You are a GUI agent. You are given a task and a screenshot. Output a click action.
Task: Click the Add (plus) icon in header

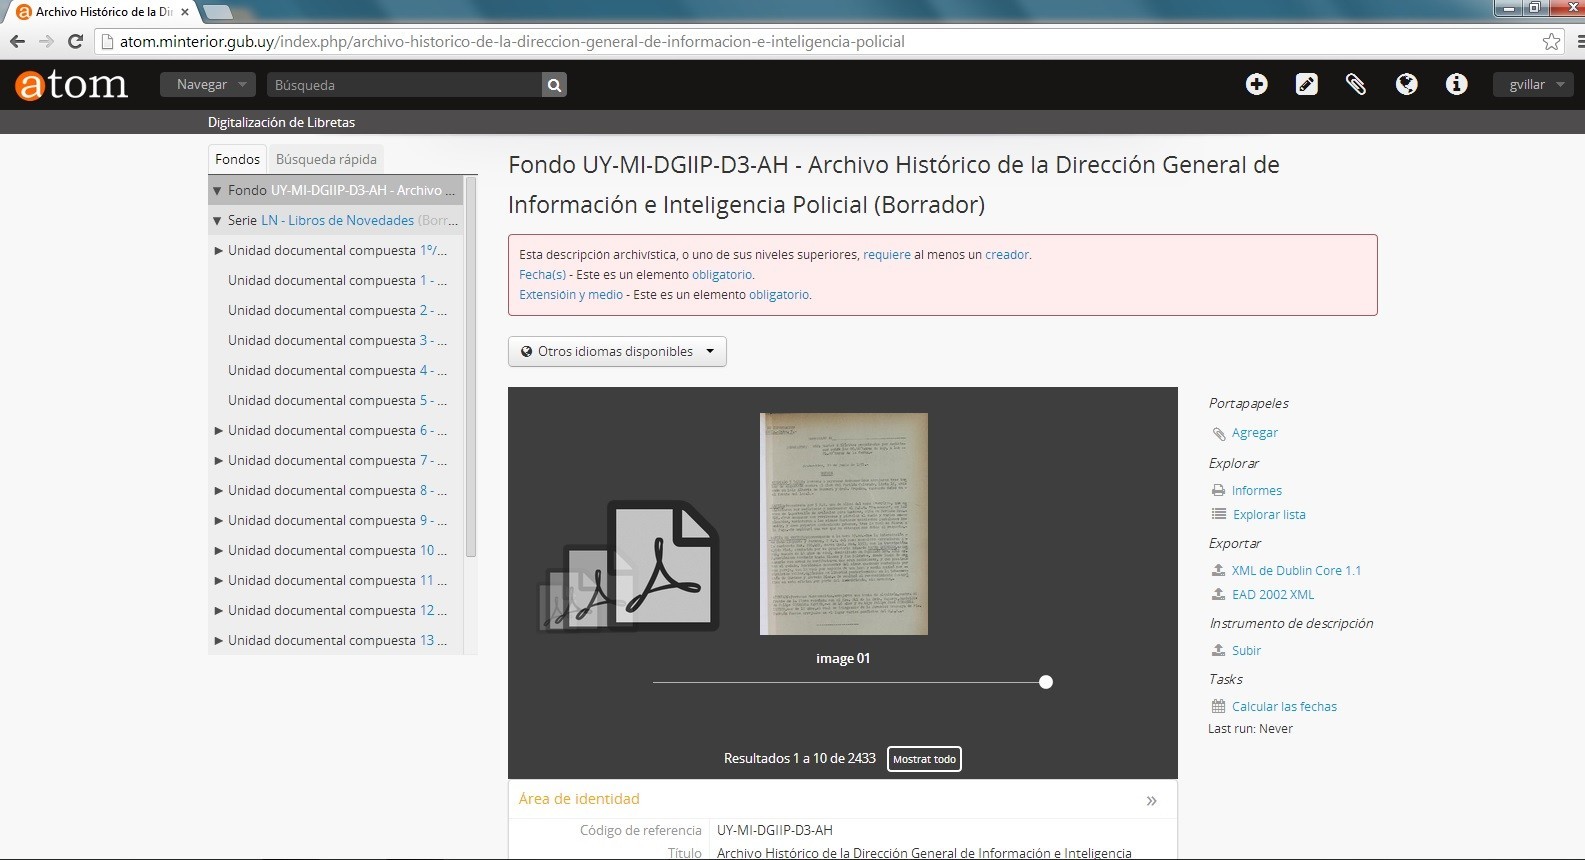pos(1256,85)
